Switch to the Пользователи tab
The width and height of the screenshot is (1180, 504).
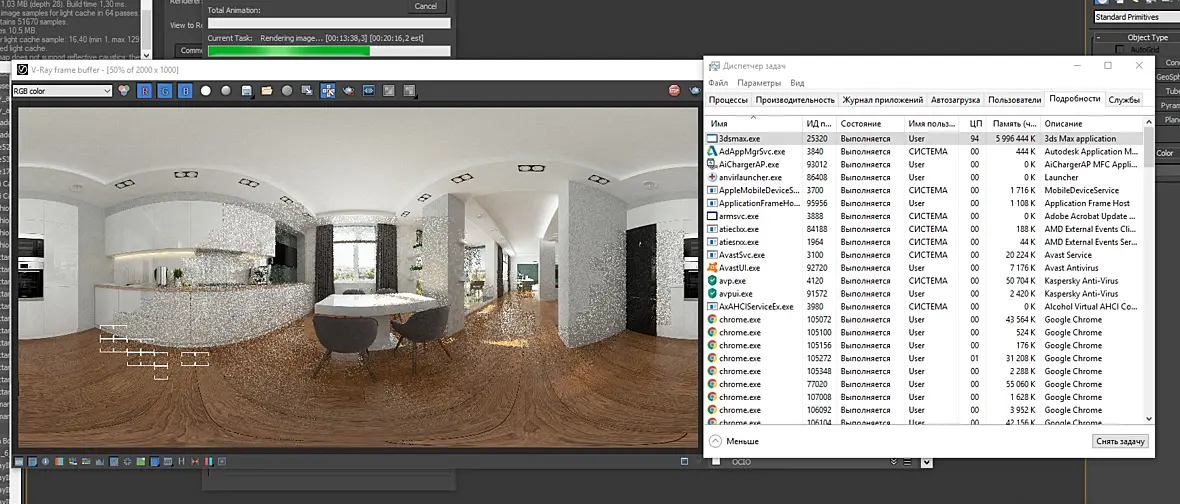[x=1014, y=99]
